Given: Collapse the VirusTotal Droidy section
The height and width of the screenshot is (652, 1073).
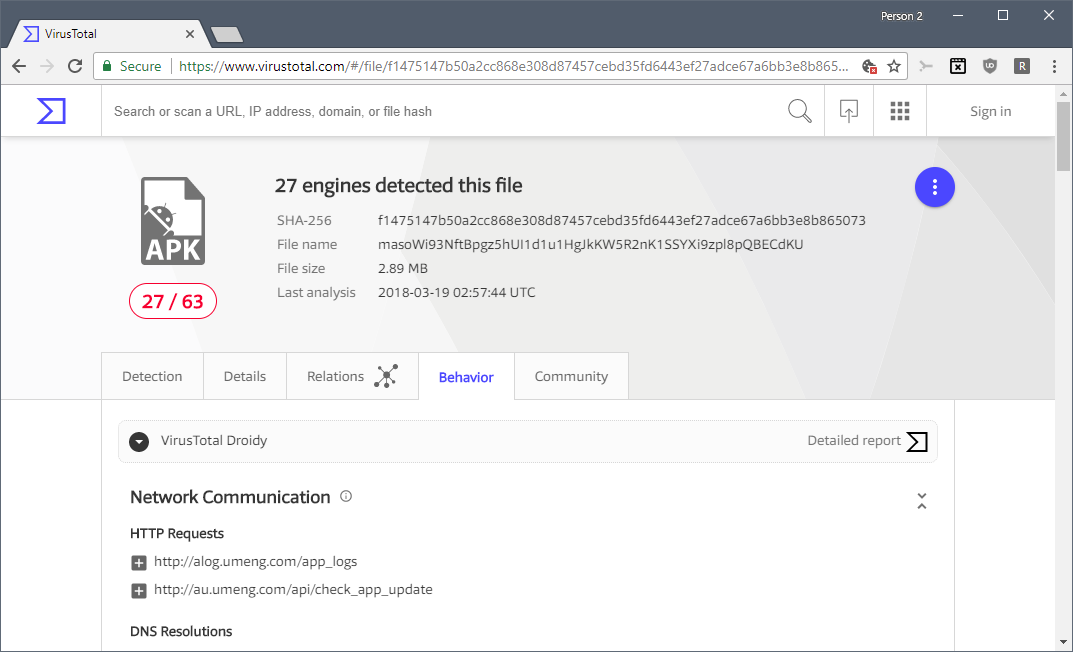Looking at the screenshot, I should click(x=139, y=442).
